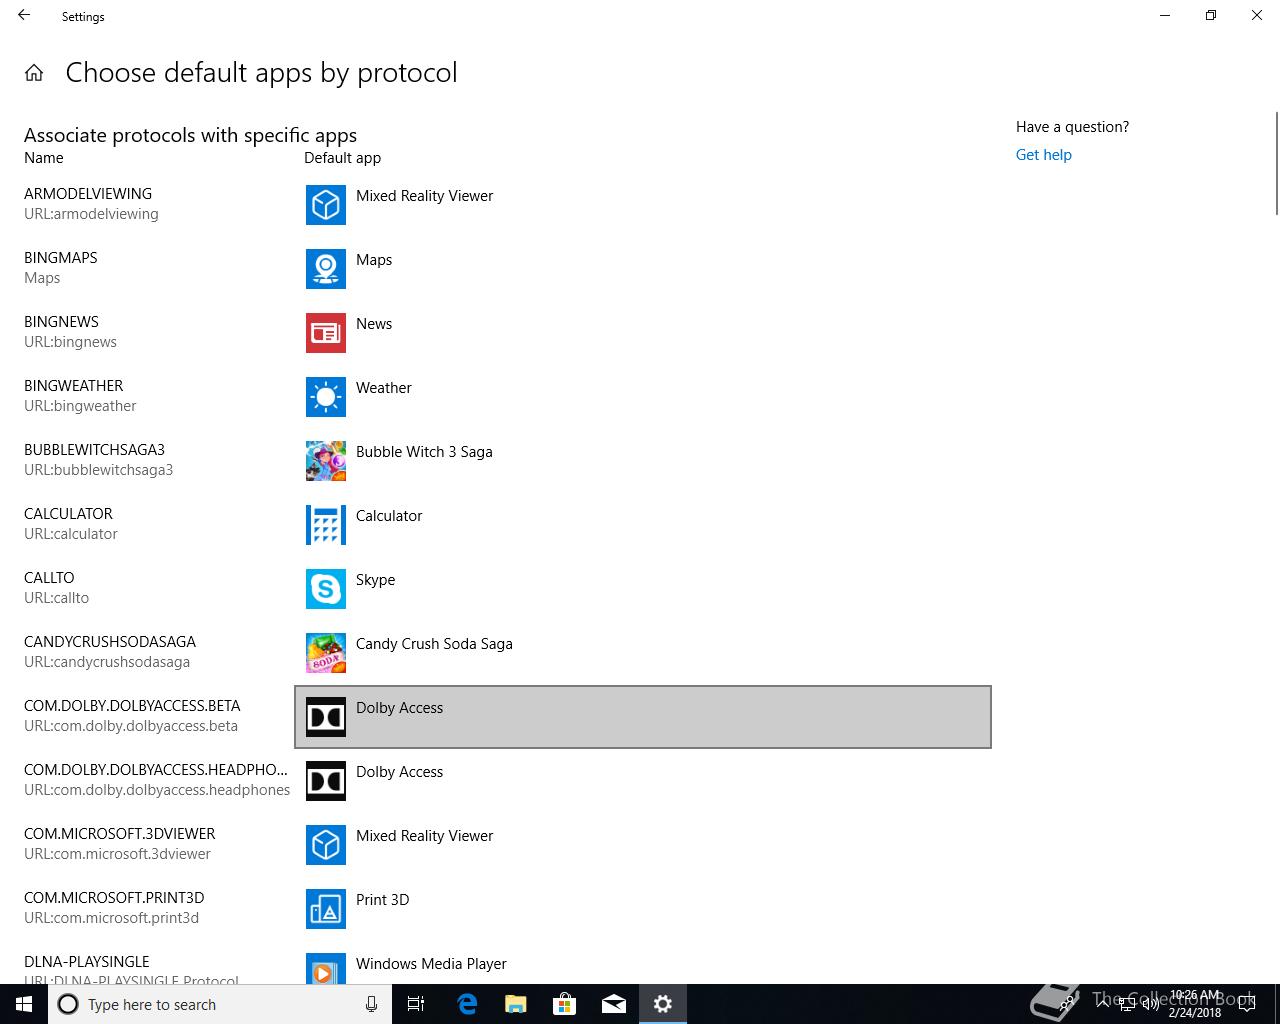Click the taskbar clock showing 2/24/2018
The width and height of the screenshot is (1280, 1024).
[1195, 1004]
